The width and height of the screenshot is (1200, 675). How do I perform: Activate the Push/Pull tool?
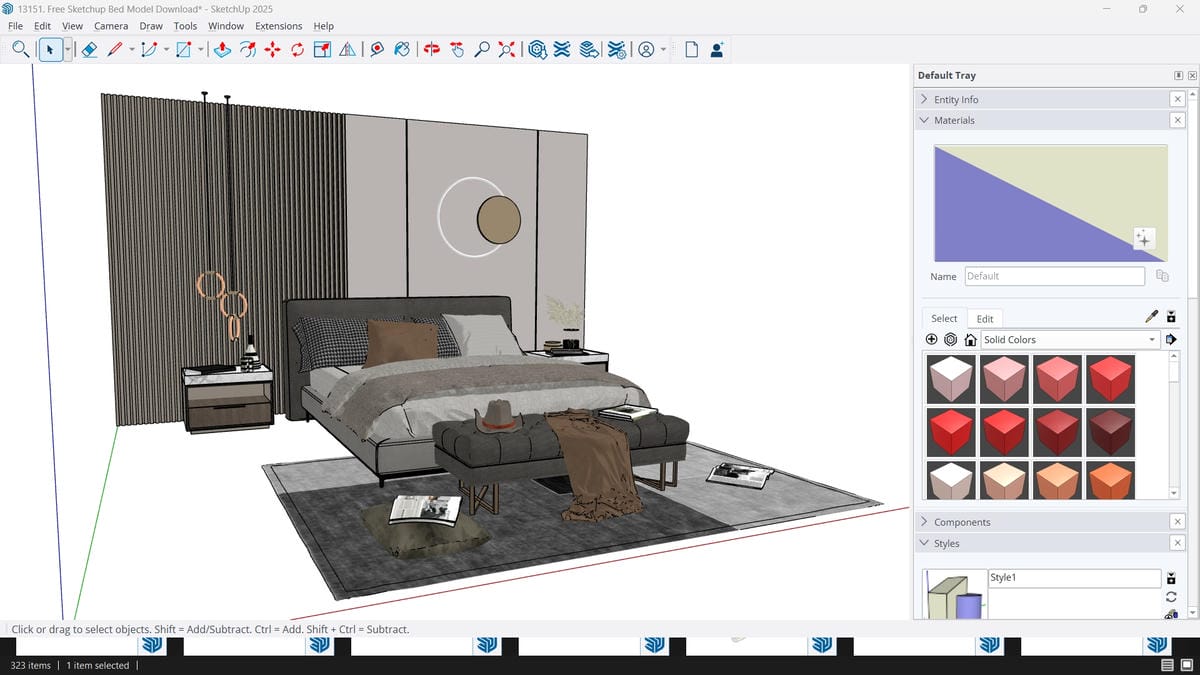click(x=222, y=49)
